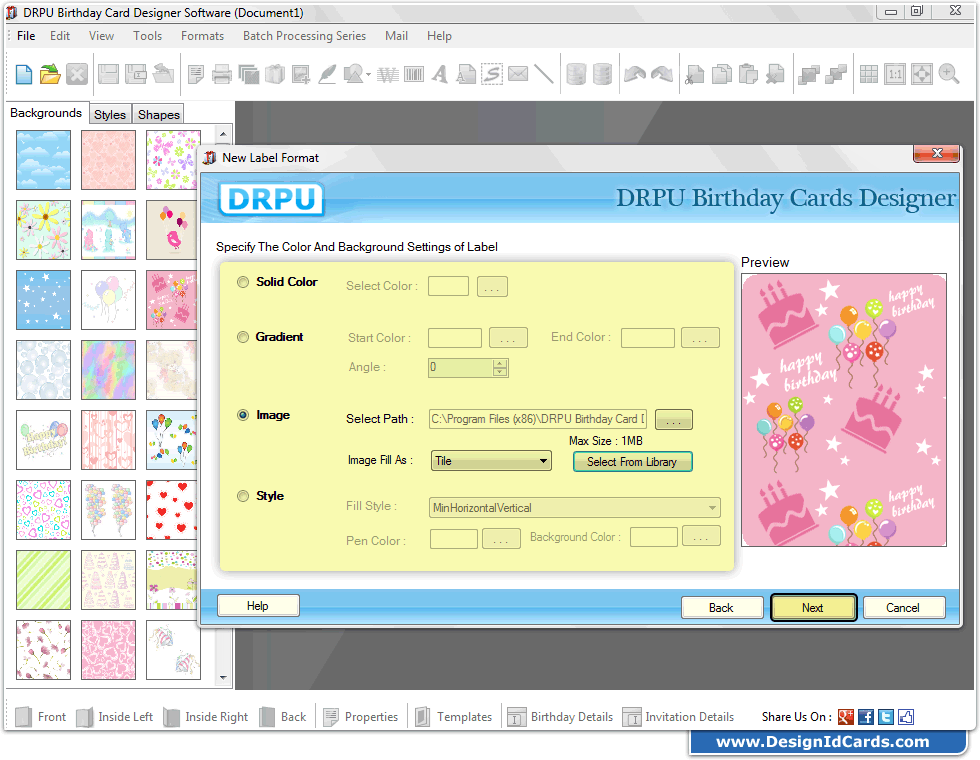Screen dimensions: 980x760
Task: Click the Grid view icon in toolbar
Action: (869, 74)
